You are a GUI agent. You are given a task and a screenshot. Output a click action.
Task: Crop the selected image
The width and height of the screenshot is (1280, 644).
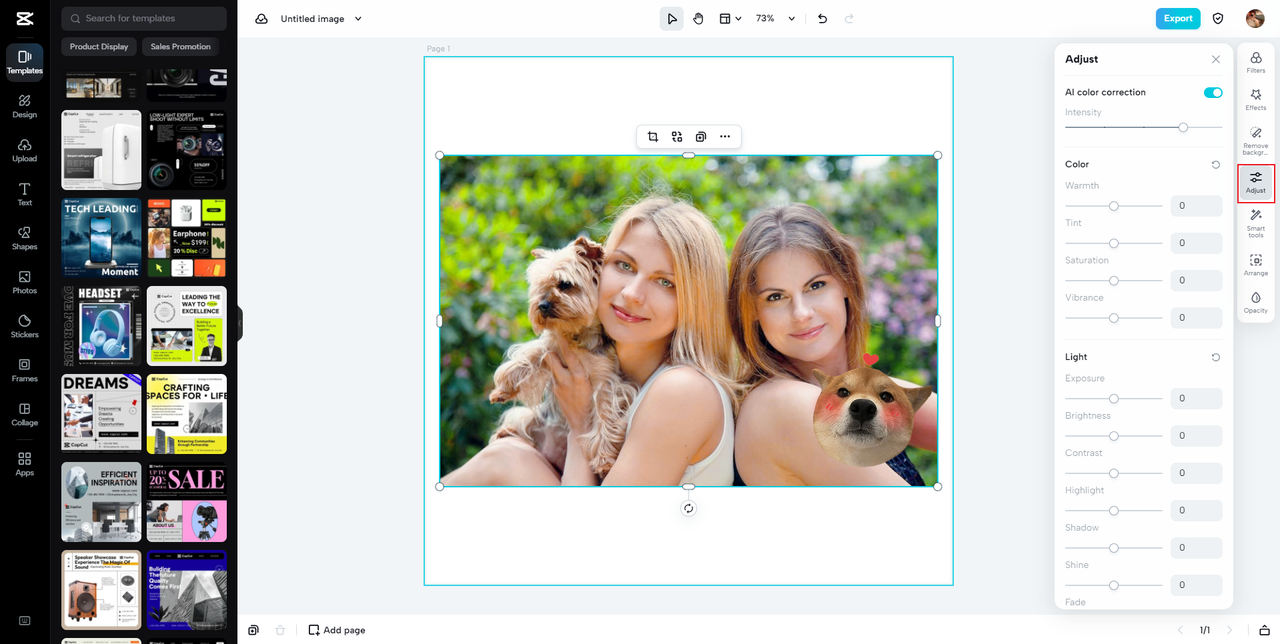[x=653, y=136]
